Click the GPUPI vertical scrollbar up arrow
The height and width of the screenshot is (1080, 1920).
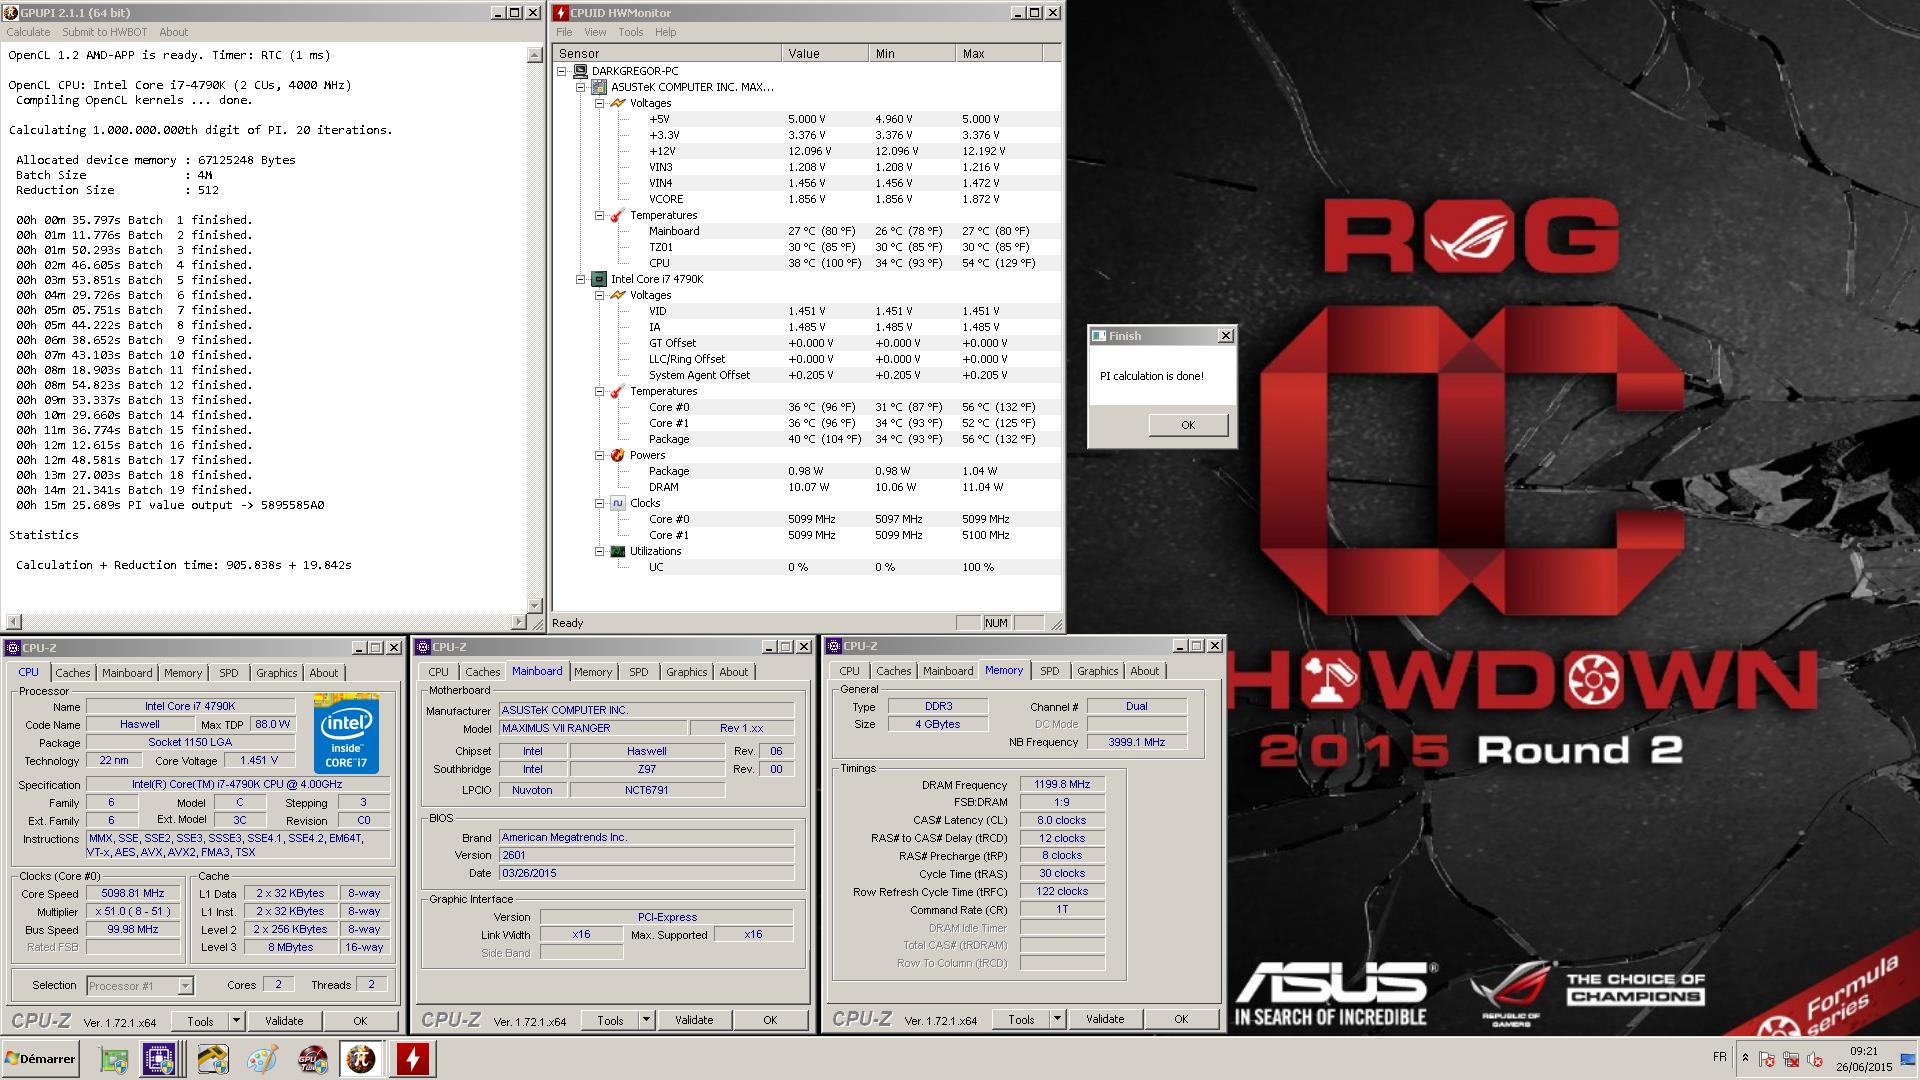(x=535, y=55)
